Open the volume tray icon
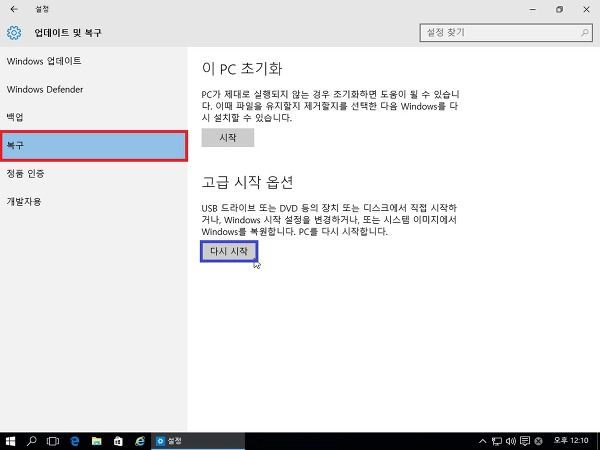Image resolution: width=600 pixels, height=450 pixels. click(x=511, y=442)
